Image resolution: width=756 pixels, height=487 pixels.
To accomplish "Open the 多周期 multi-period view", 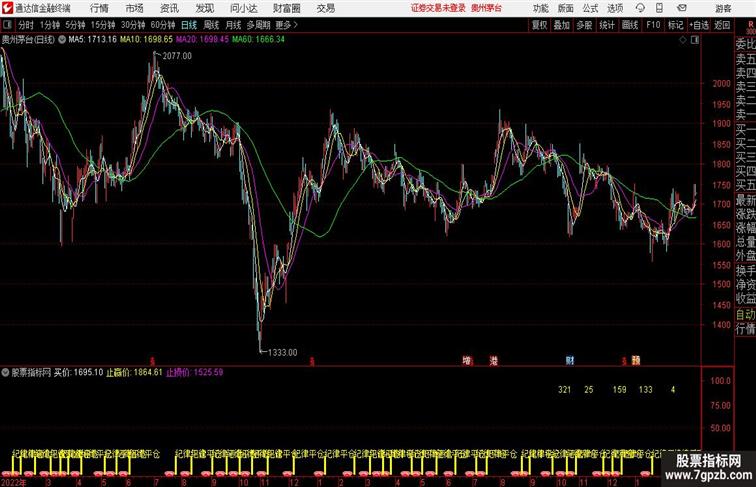I will (x=258, y=25).
